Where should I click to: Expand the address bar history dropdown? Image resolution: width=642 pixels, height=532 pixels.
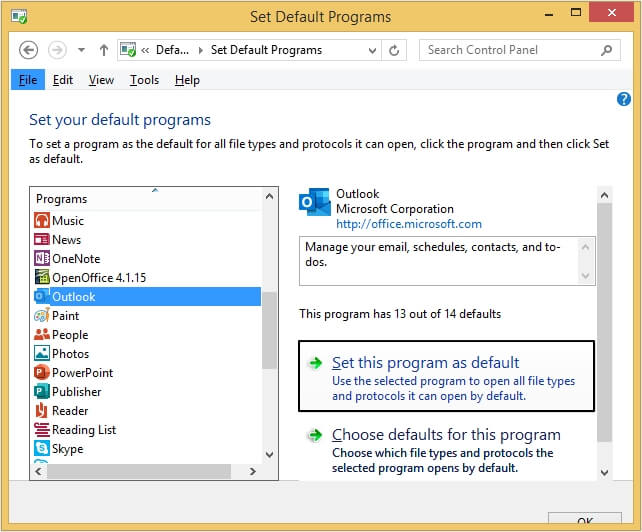372,50
